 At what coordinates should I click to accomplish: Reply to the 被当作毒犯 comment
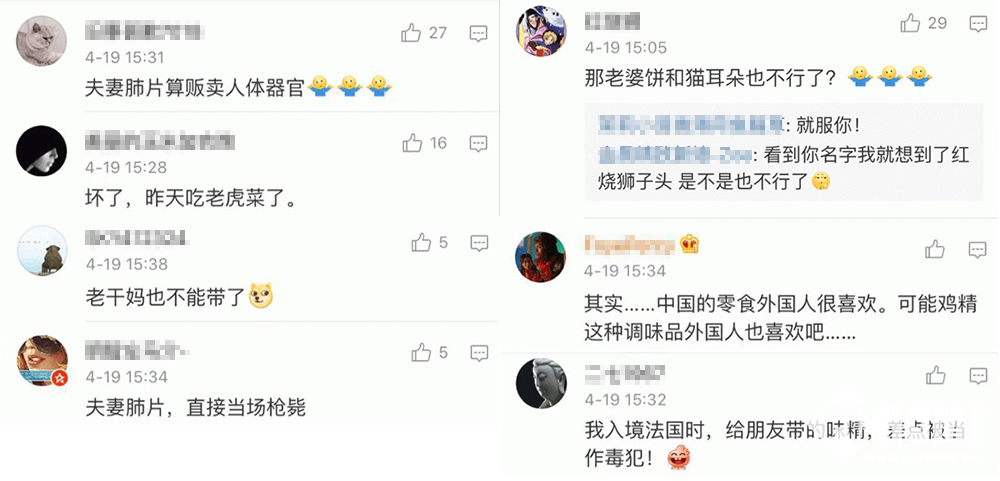[978, 376]
